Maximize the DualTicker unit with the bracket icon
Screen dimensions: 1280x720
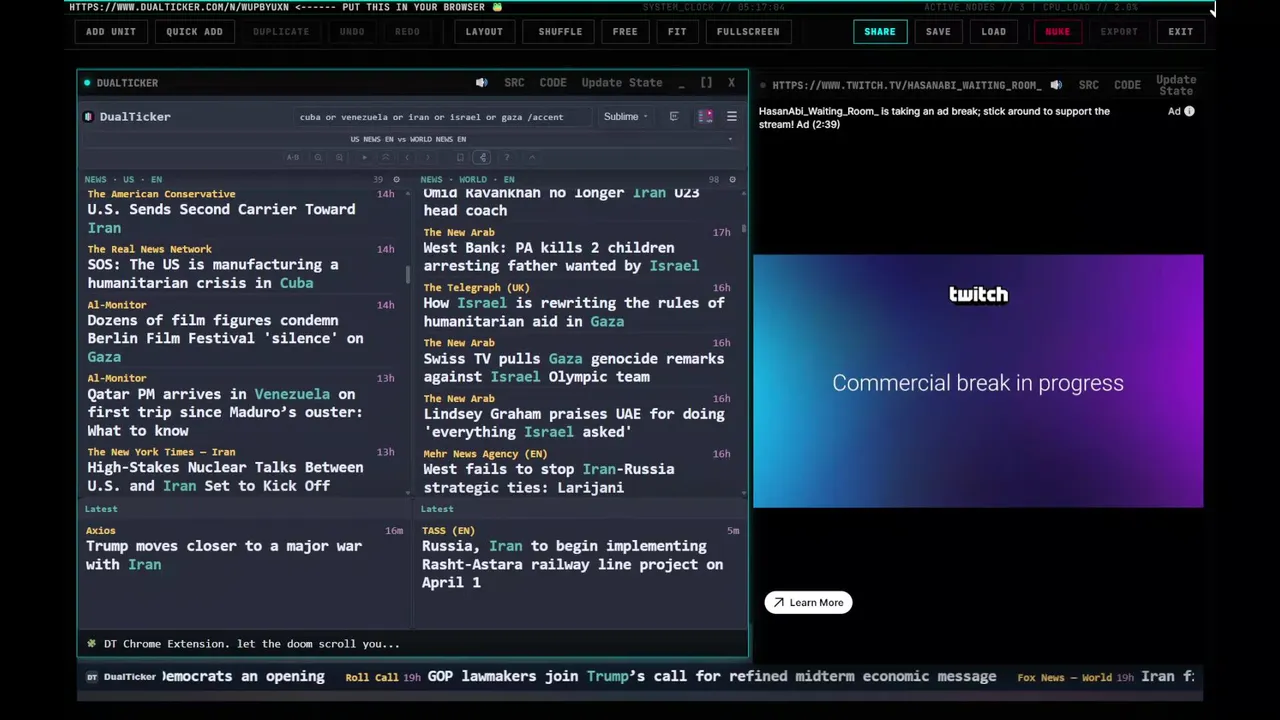coord(706,83)
